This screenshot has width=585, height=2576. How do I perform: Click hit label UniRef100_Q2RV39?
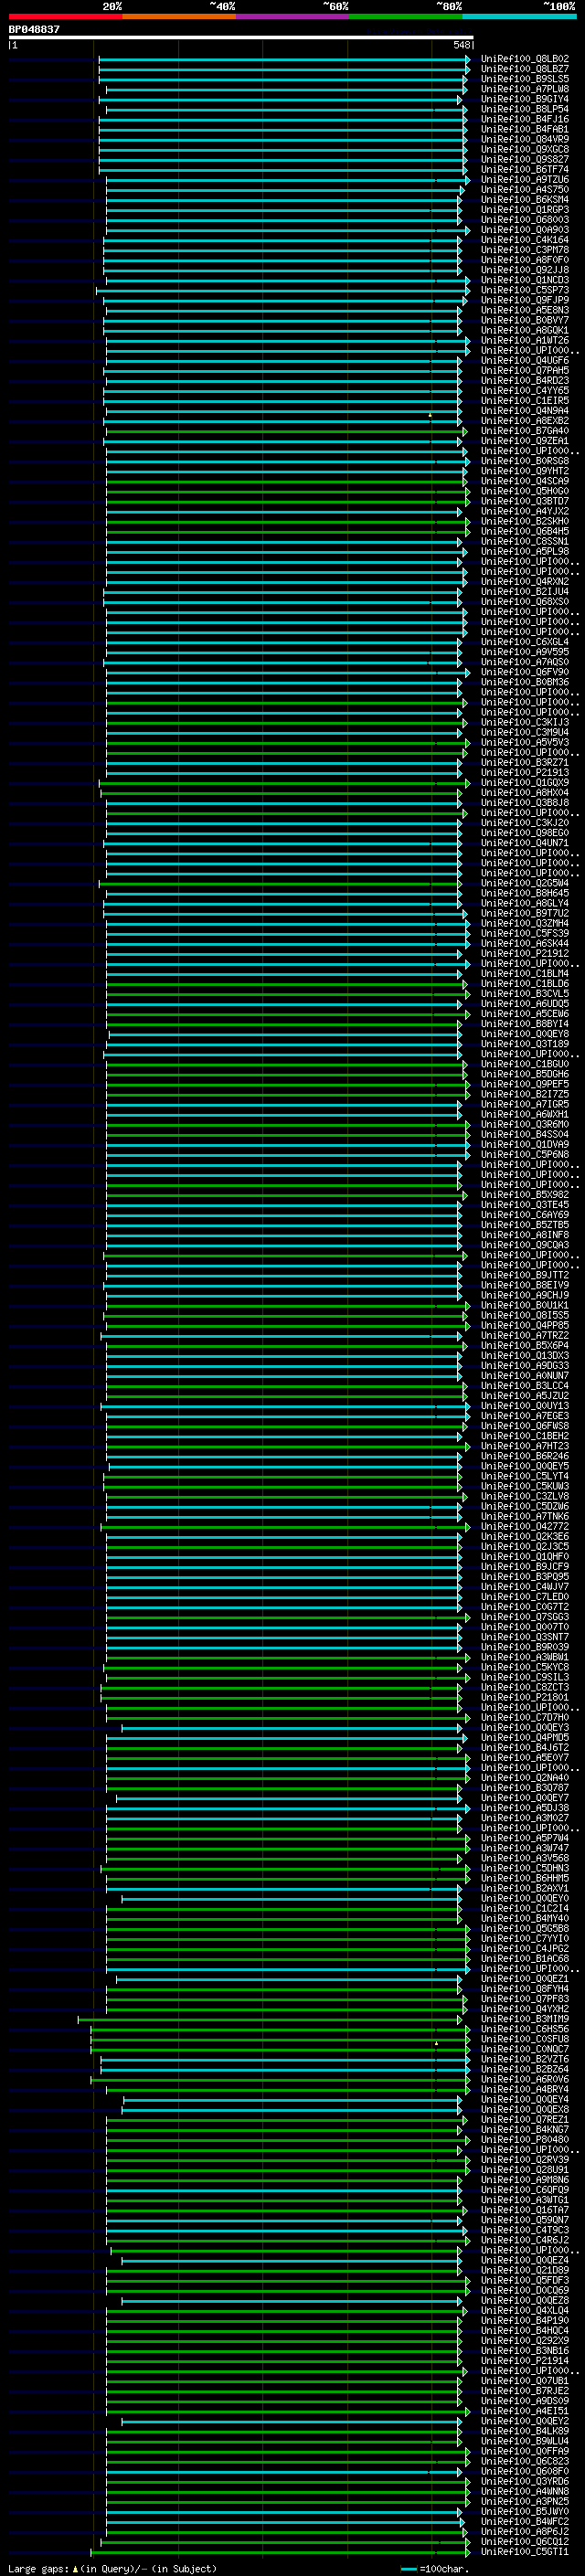point(525,2160)
